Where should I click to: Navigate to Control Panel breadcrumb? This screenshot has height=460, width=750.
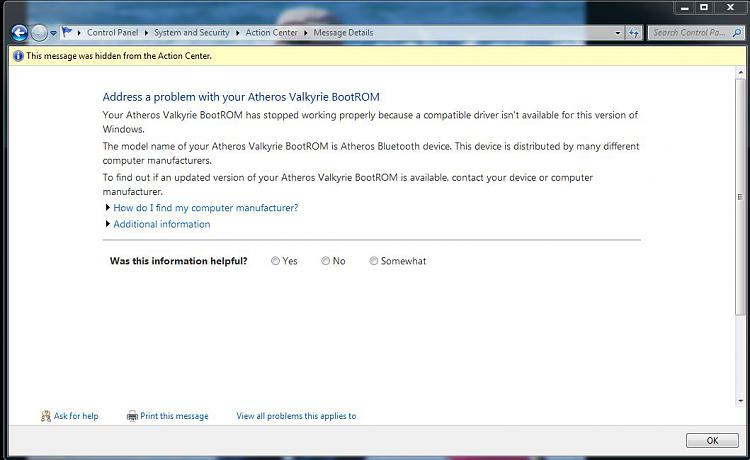[x=112, y=33]
